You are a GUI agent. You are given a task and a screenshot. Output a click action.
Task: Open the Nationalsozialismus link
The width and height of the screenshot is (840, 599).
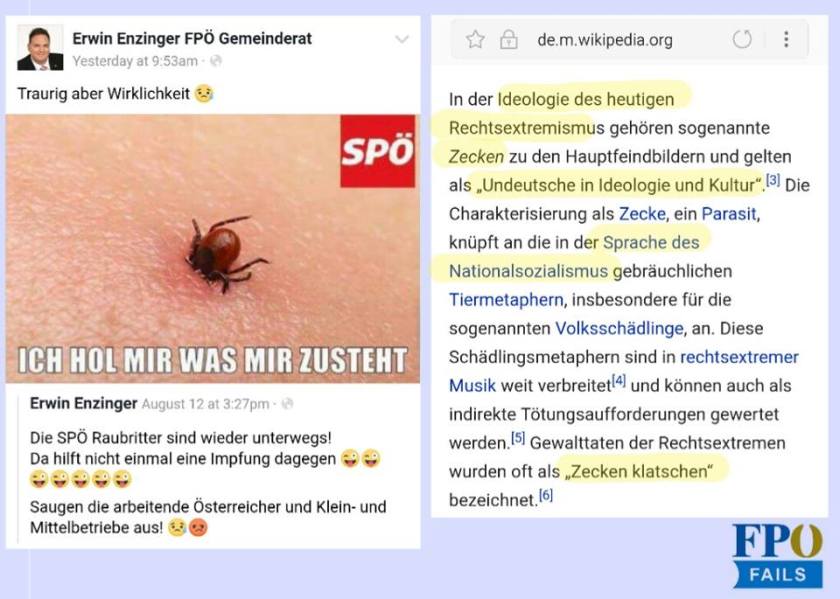[x=528, y=271]
